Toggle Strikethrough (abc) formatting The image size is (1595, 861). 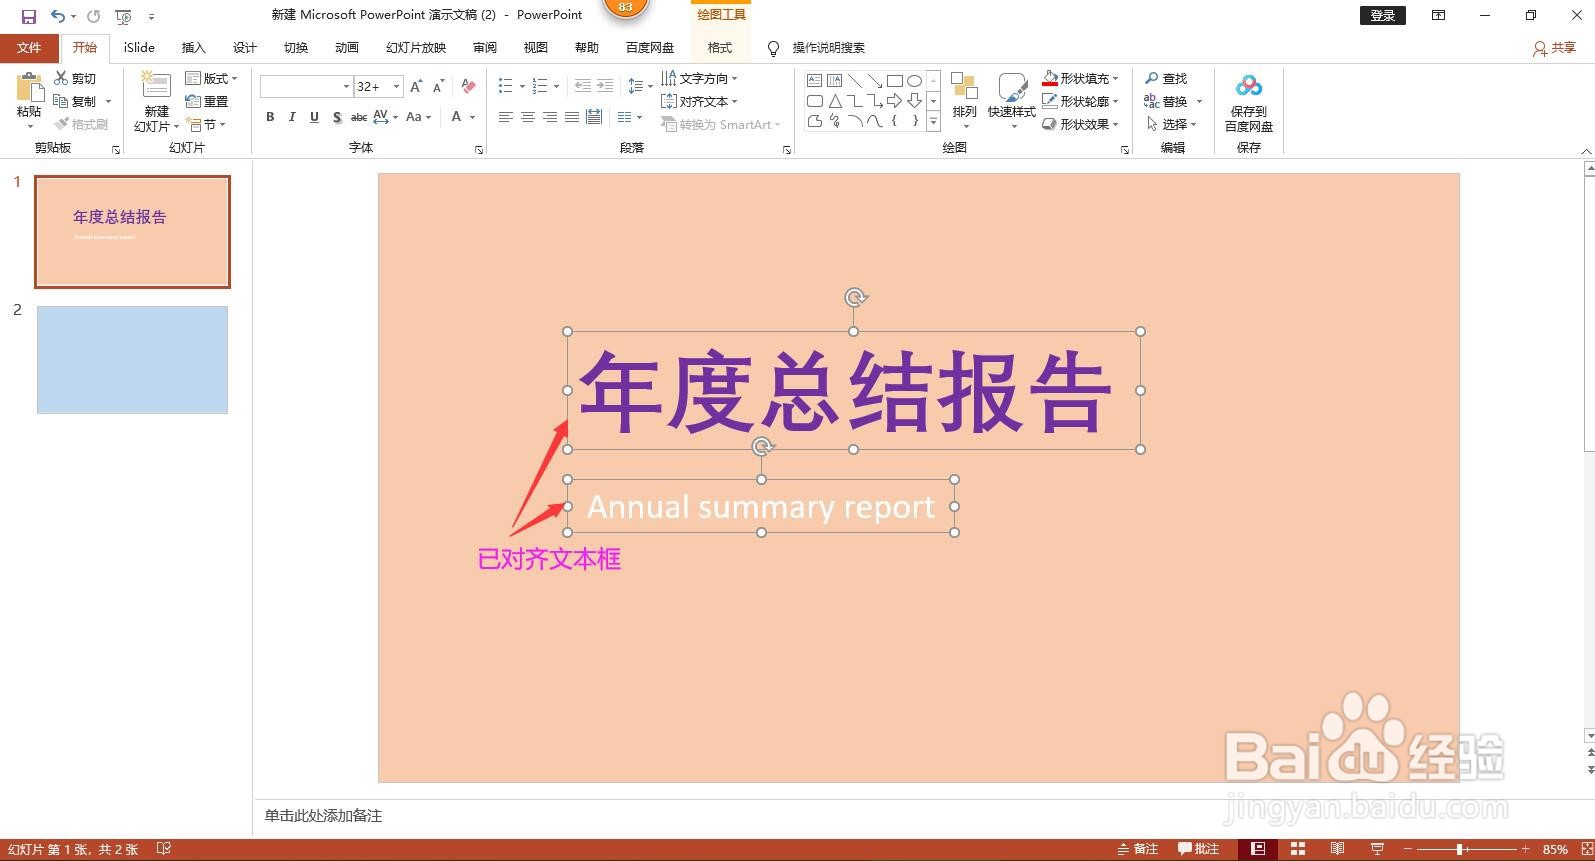pyautogui.click(x=359, y=117)
